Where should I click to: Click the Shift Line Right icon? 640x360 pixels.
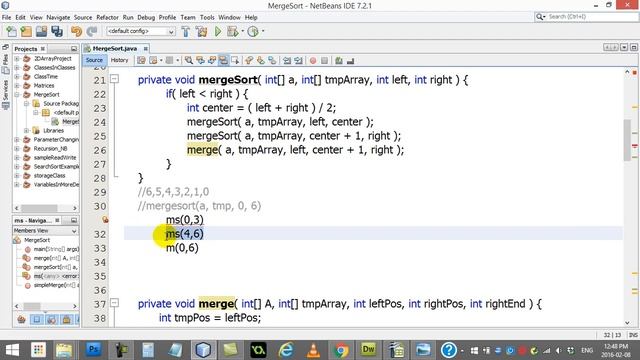pyautogui.click(x=298, y=60)
